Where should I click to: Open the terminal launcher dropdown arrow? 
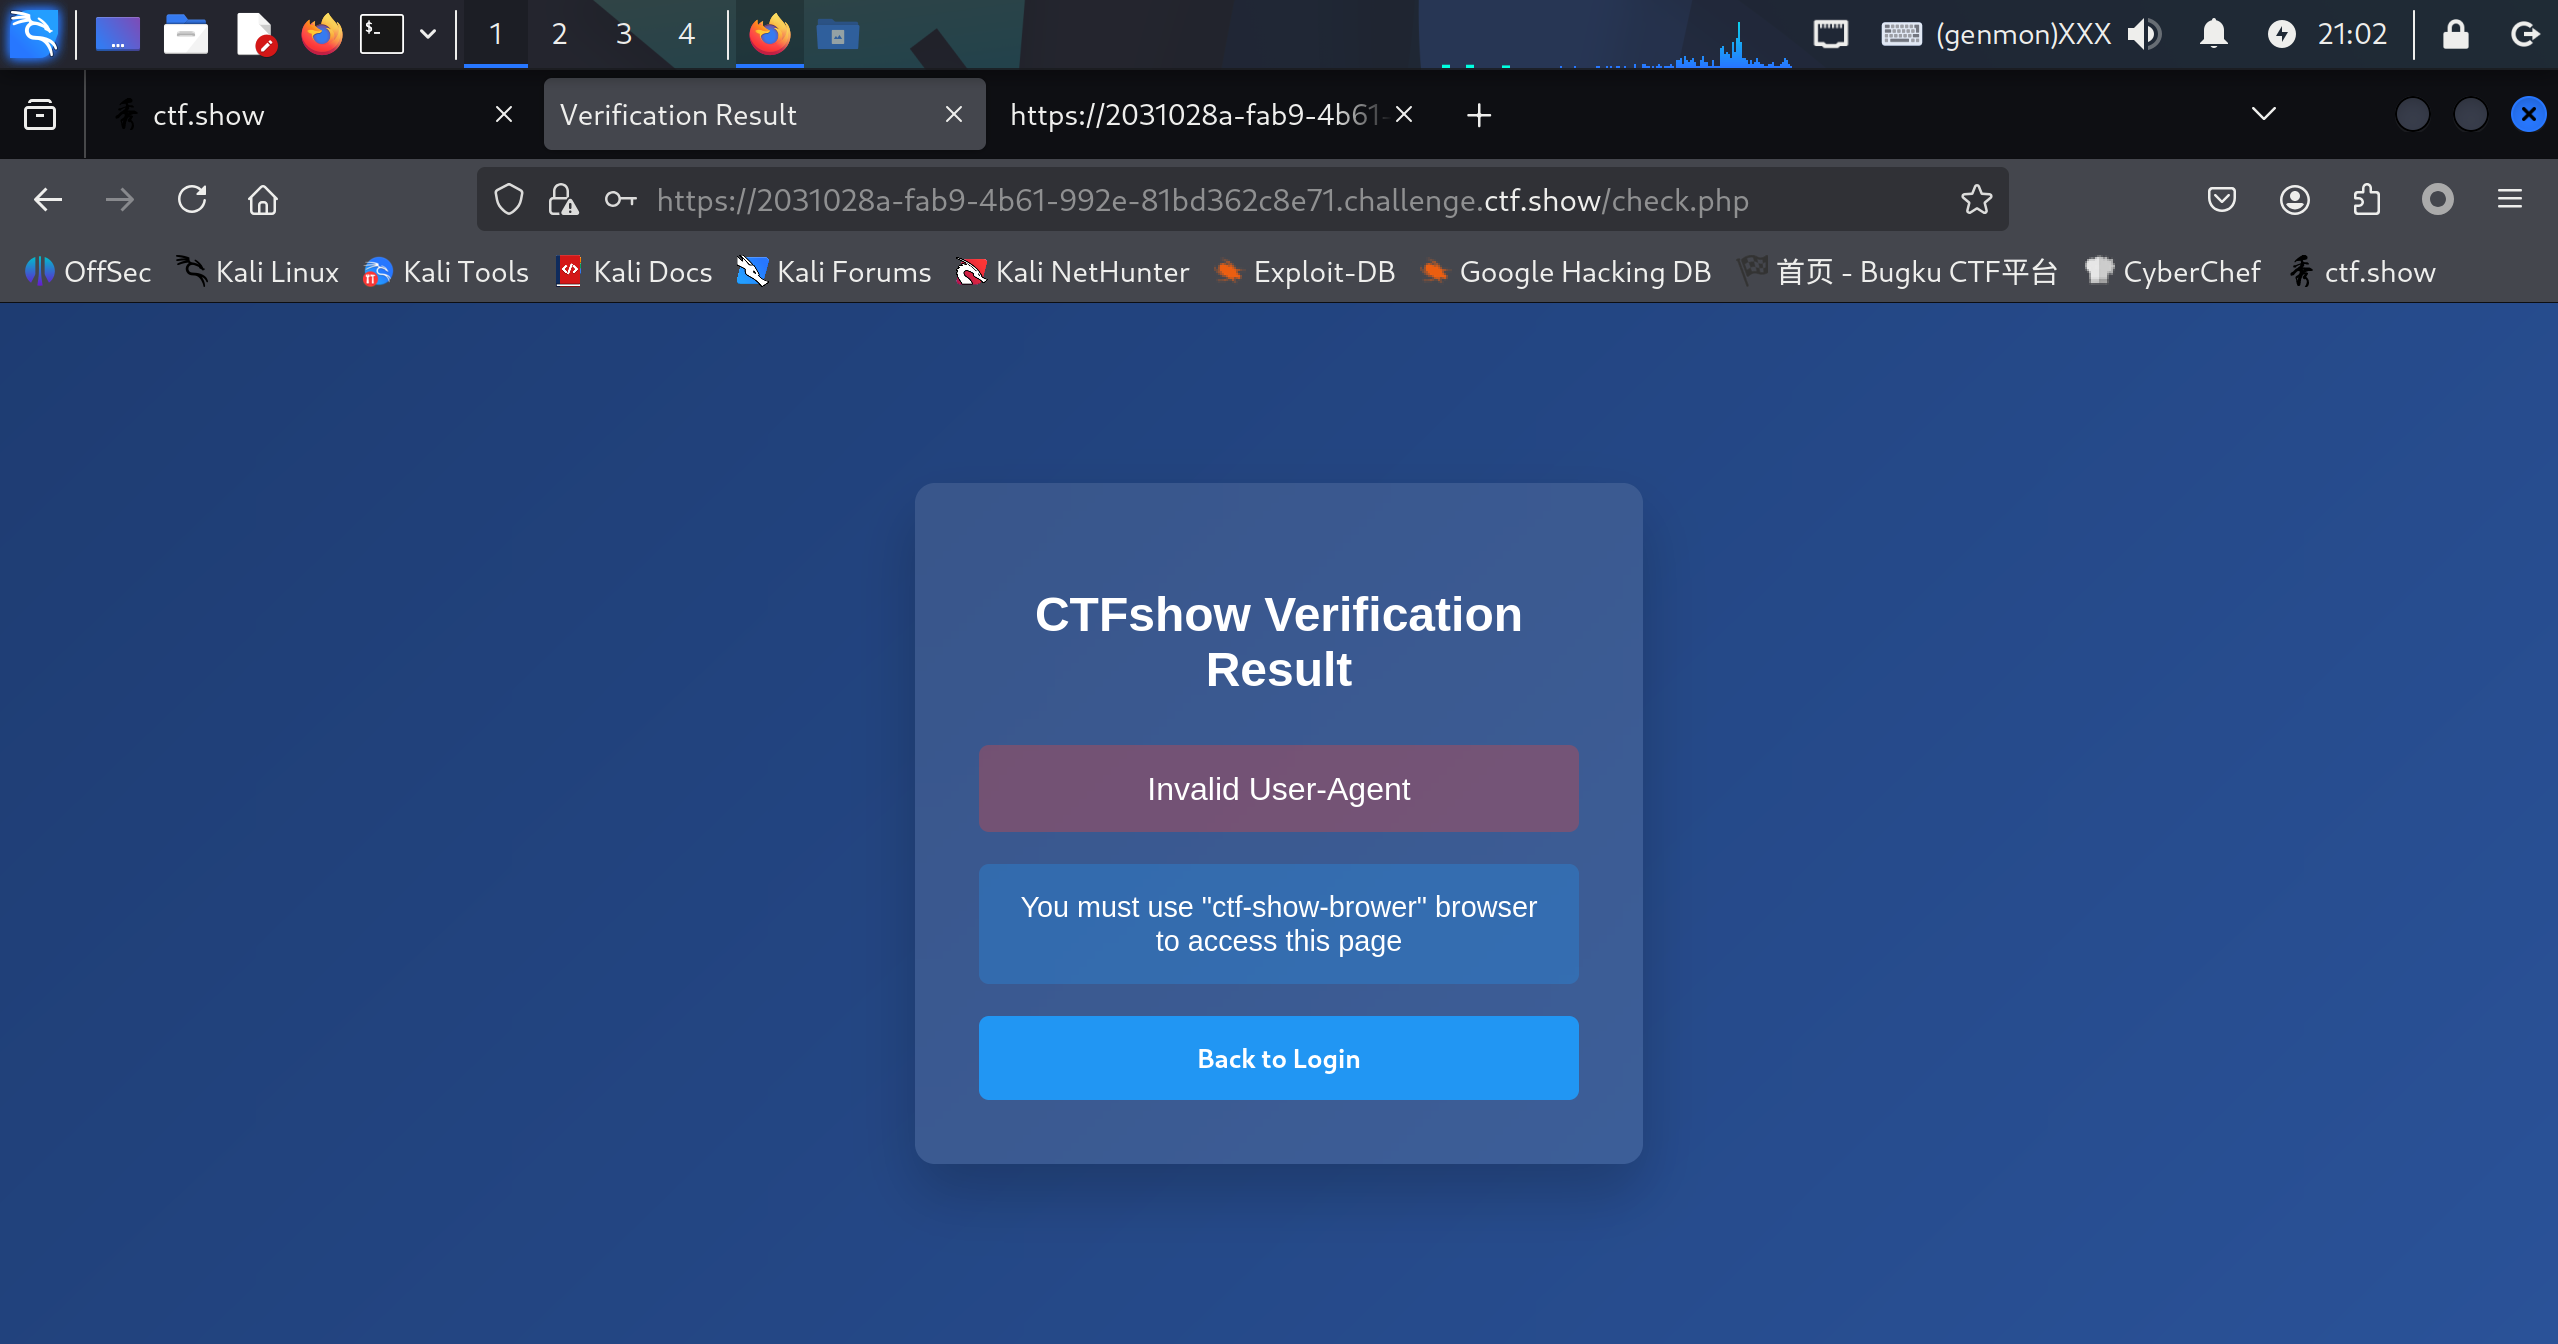coord(428,34)
